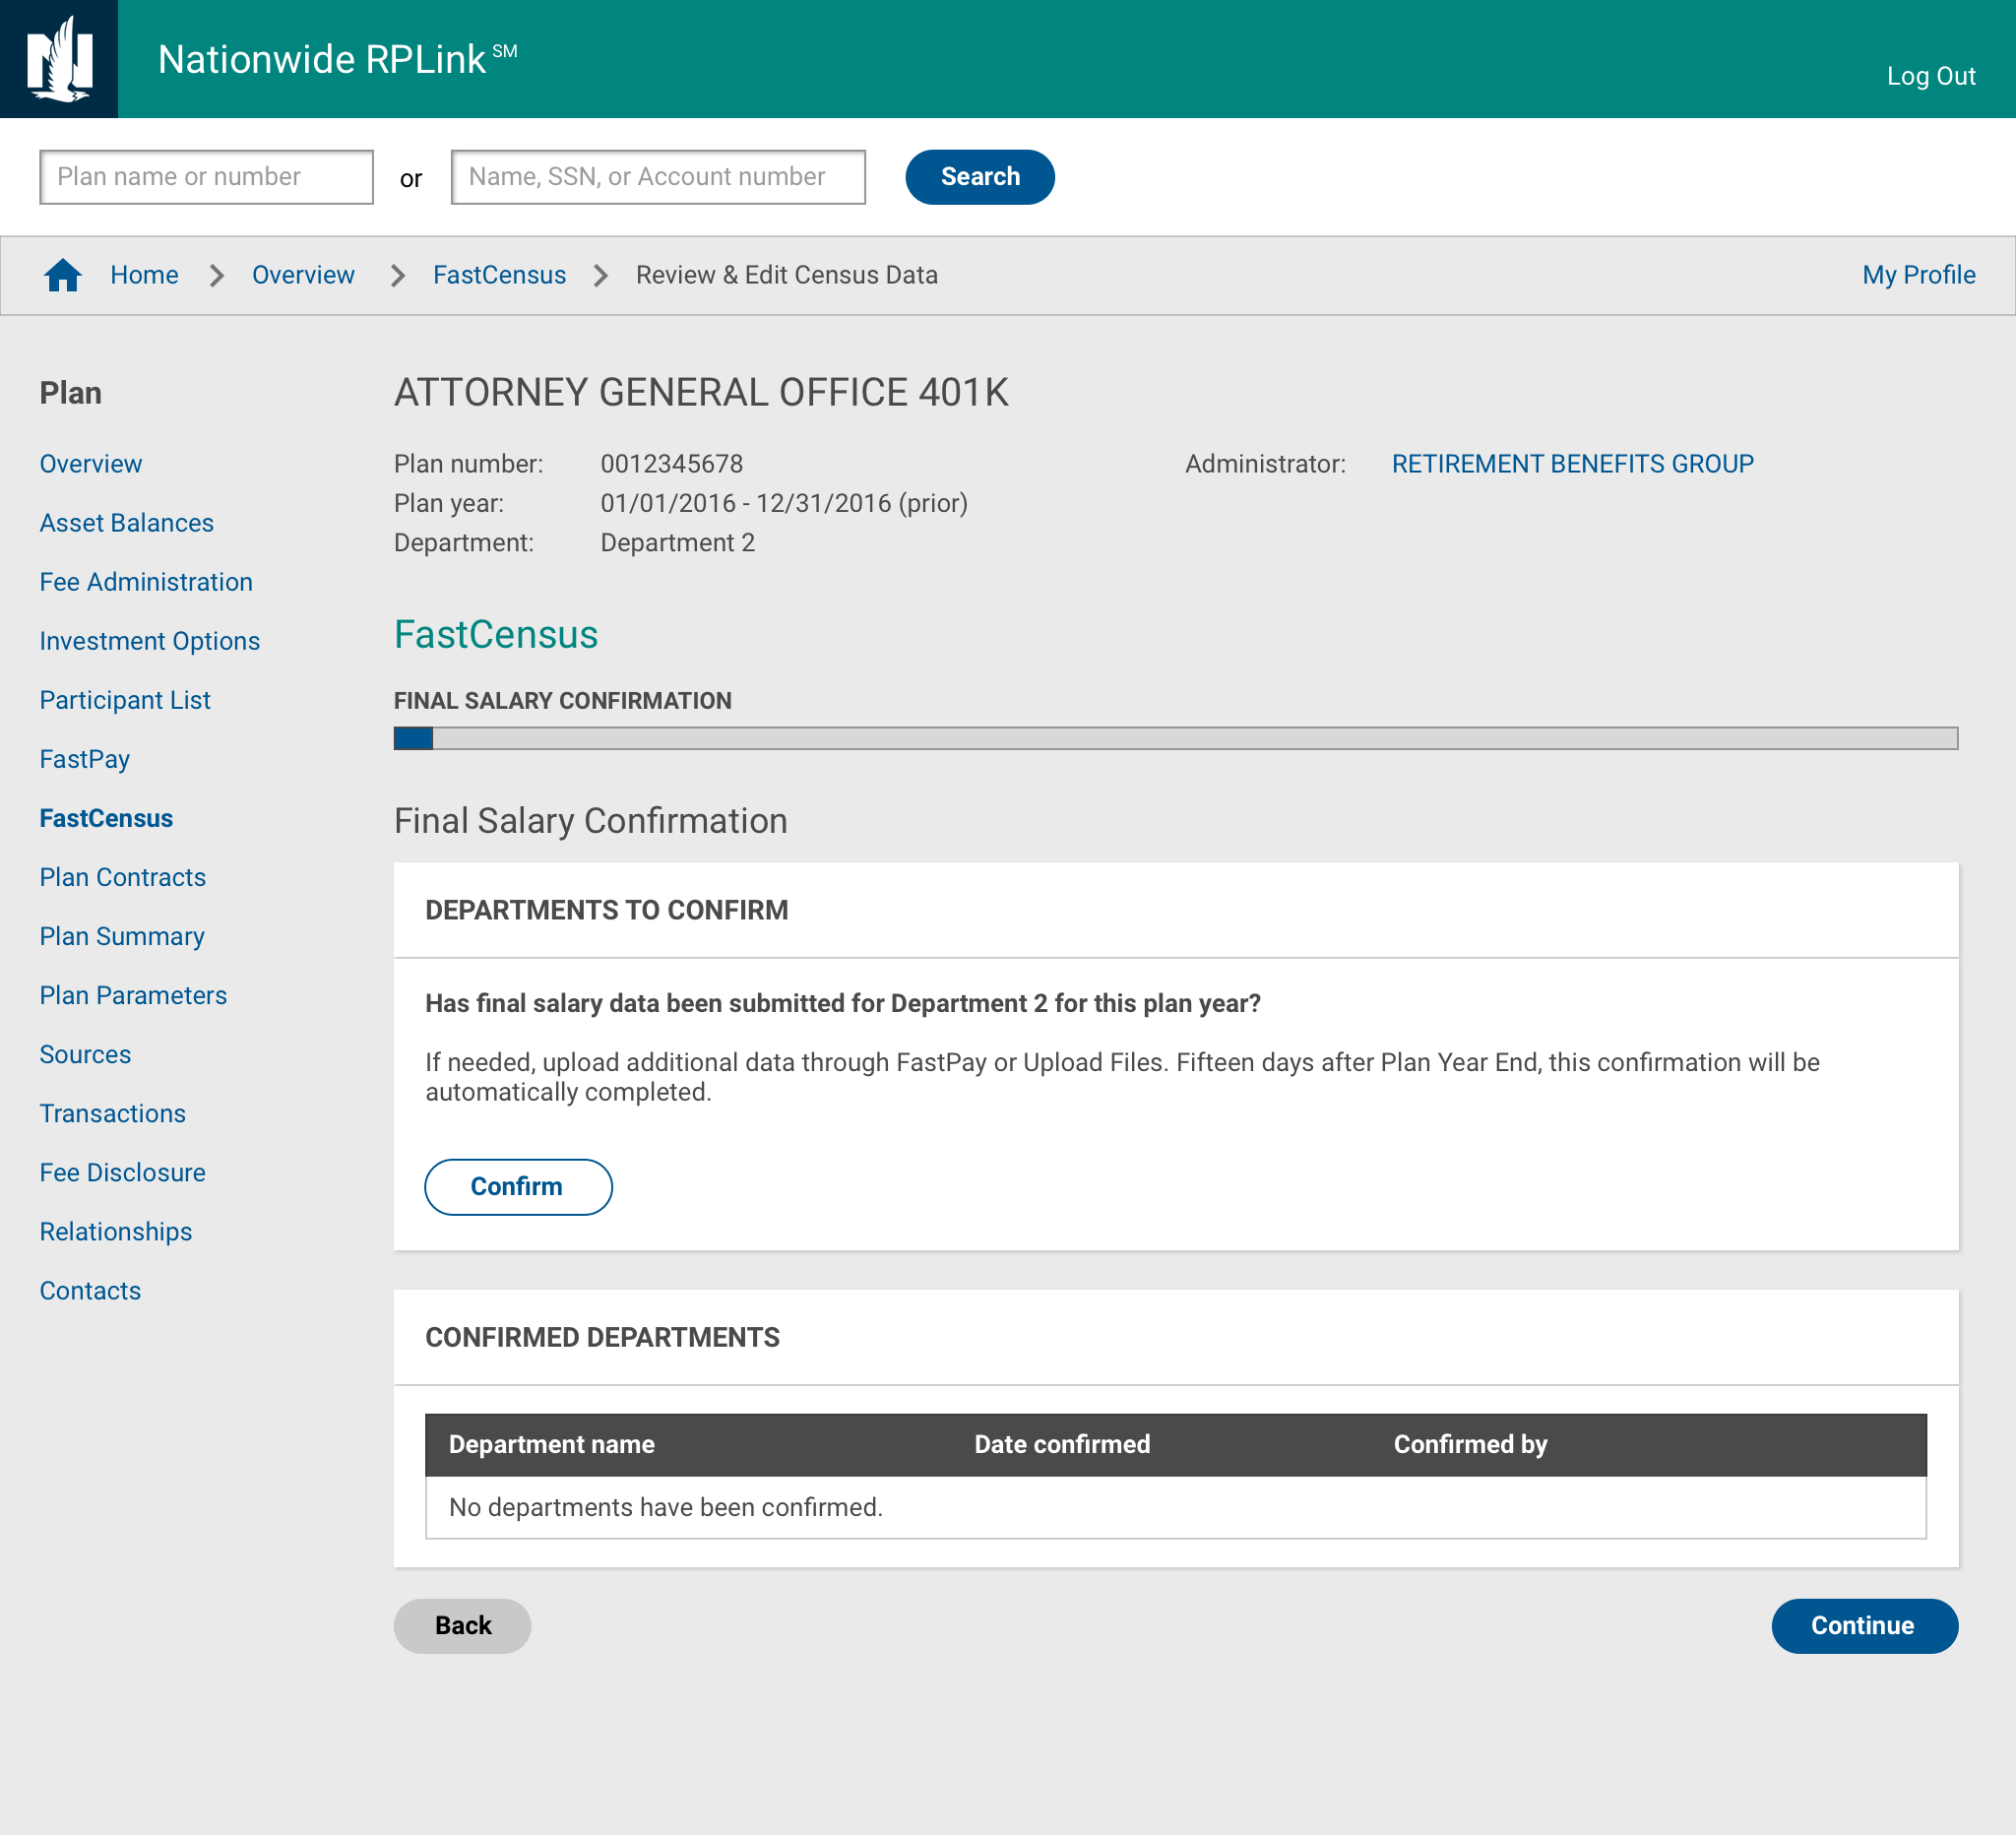Click the Continue button at the bottom
The image size is (2016, 1835).
(x=1864, y=1626)
